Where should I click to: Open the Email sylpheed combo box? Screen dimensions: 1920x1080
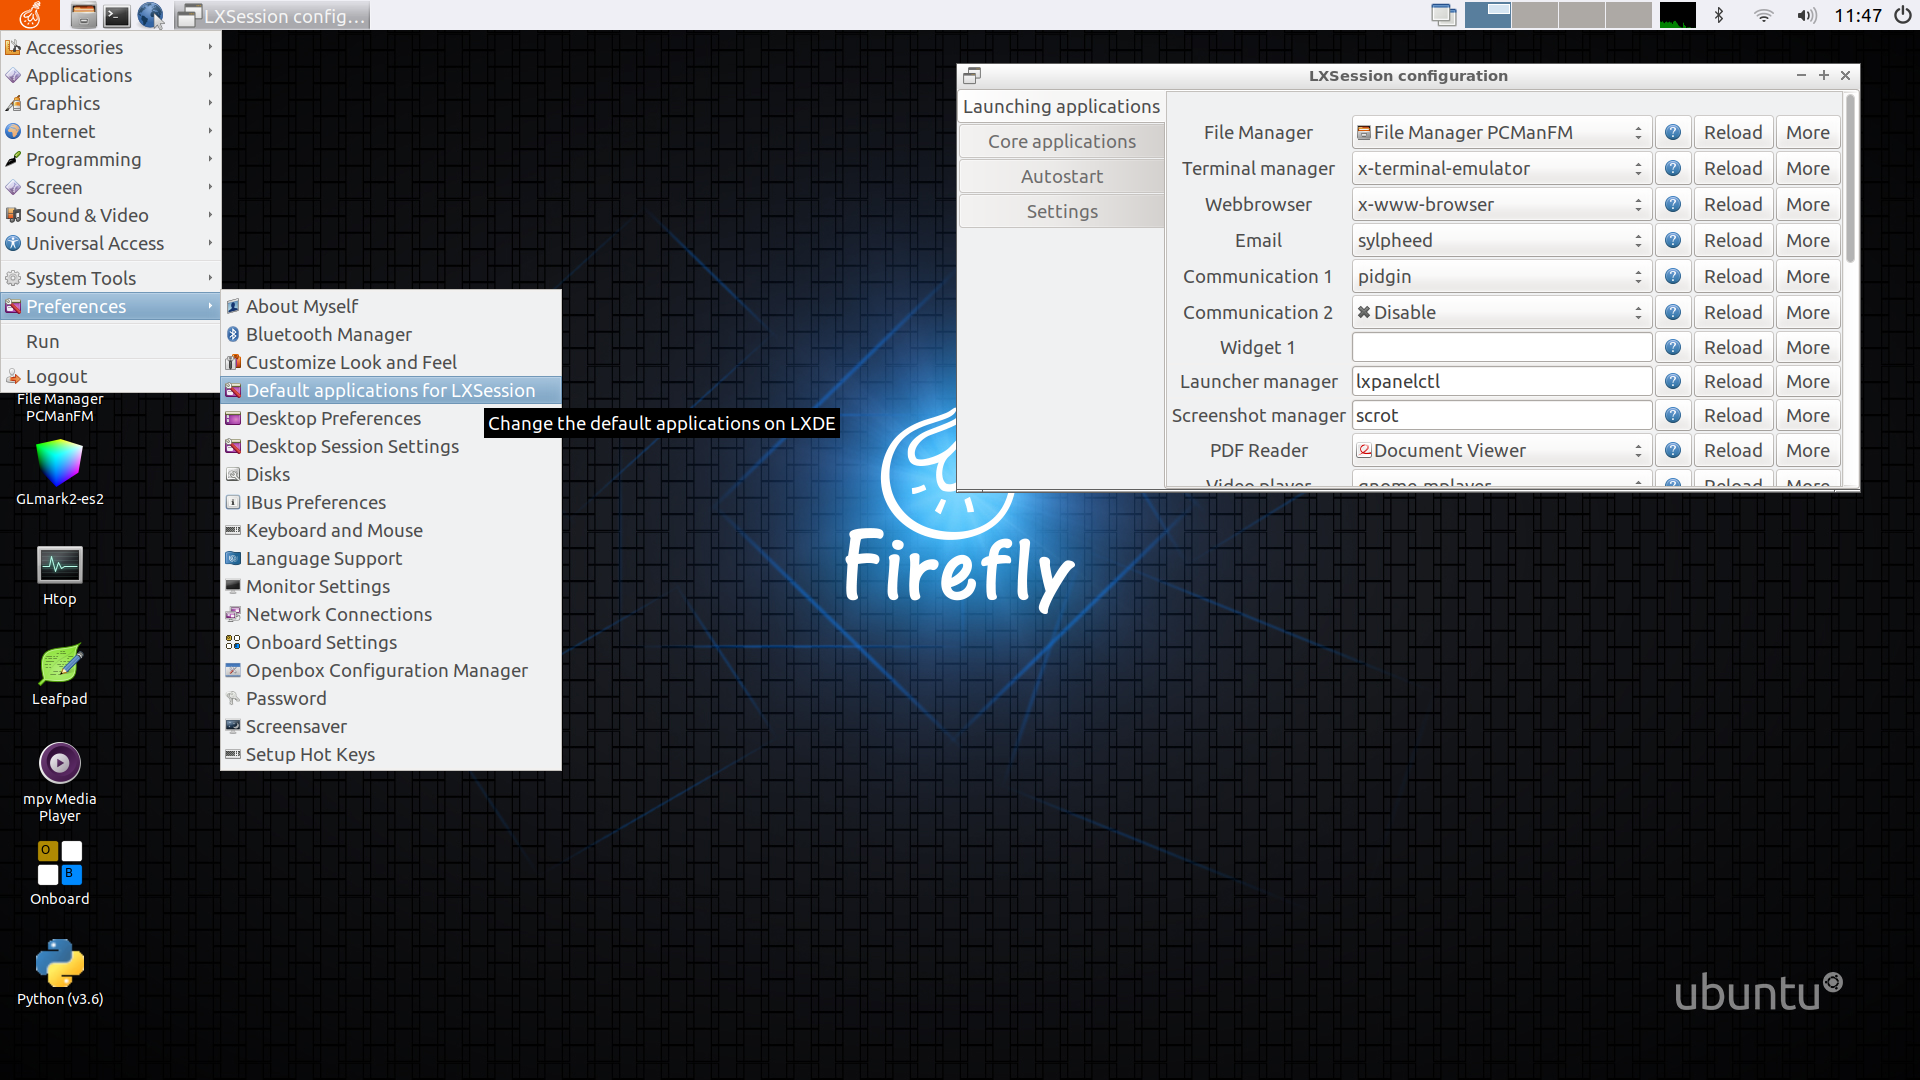pos(1500,240)
